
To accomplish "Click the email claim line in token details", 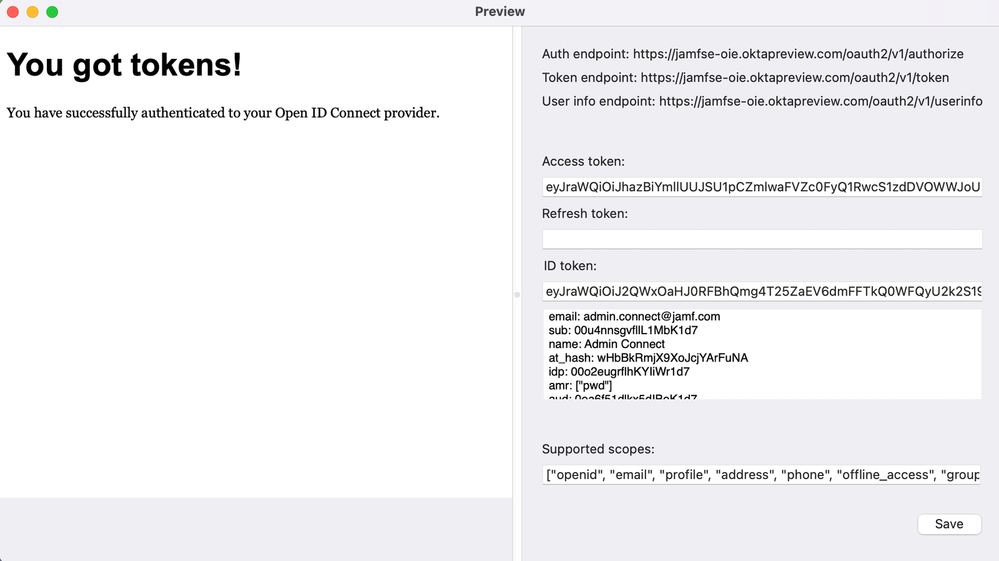I will point(634,316).
